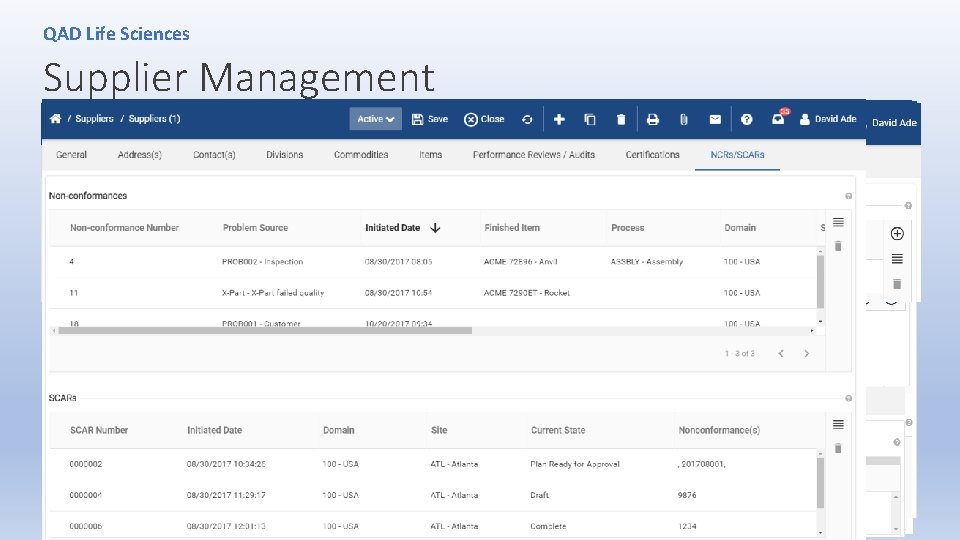
Task: Go to the home icon in breadcrumb
Action: click(x=55, y=119)
